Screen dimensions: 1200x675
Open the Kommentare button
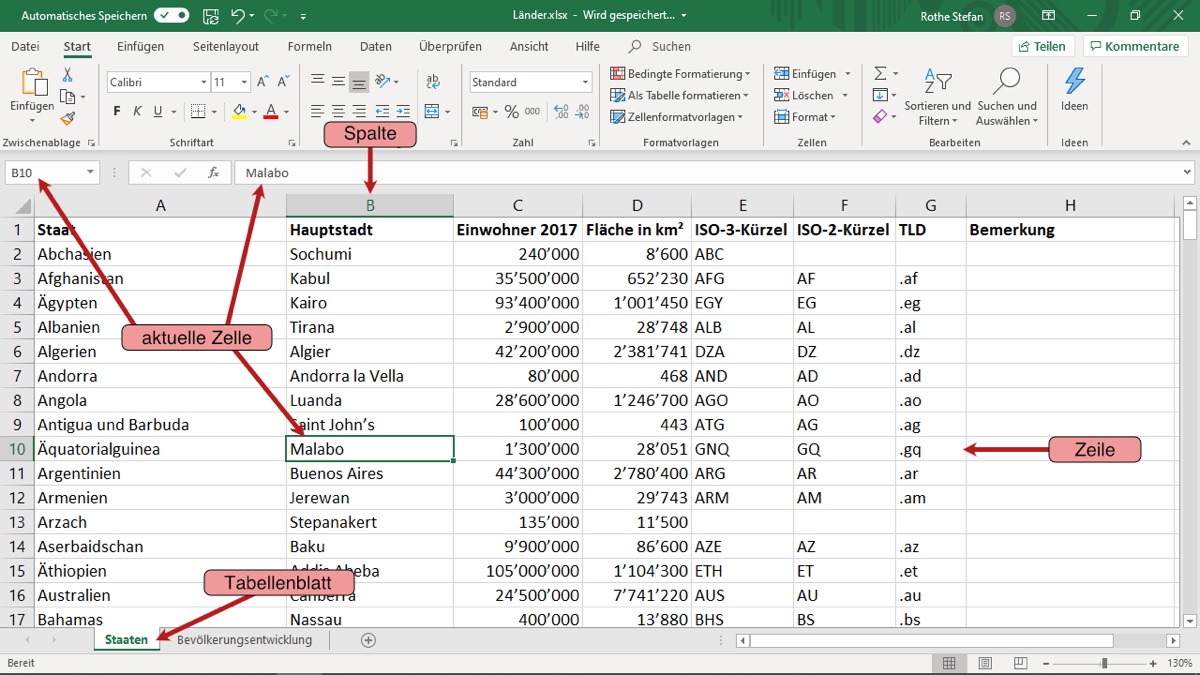coord(1135,47)
